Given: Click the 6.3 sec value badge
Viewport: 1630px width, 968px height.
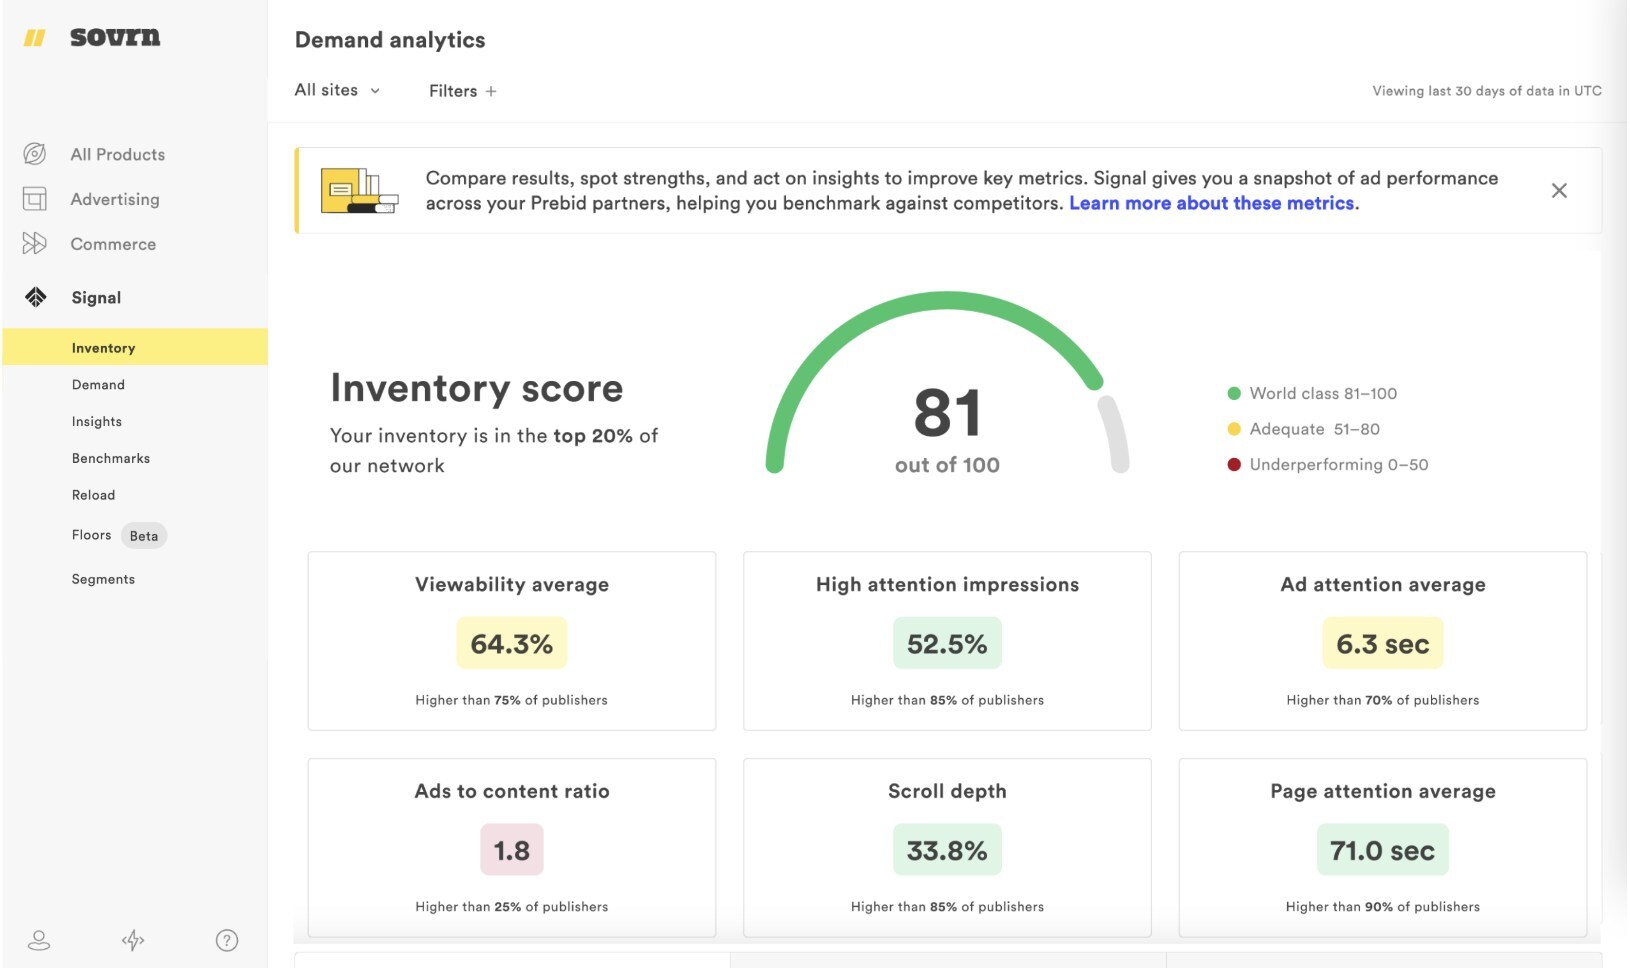Looking at the screenshot, I should [1383, 643].
